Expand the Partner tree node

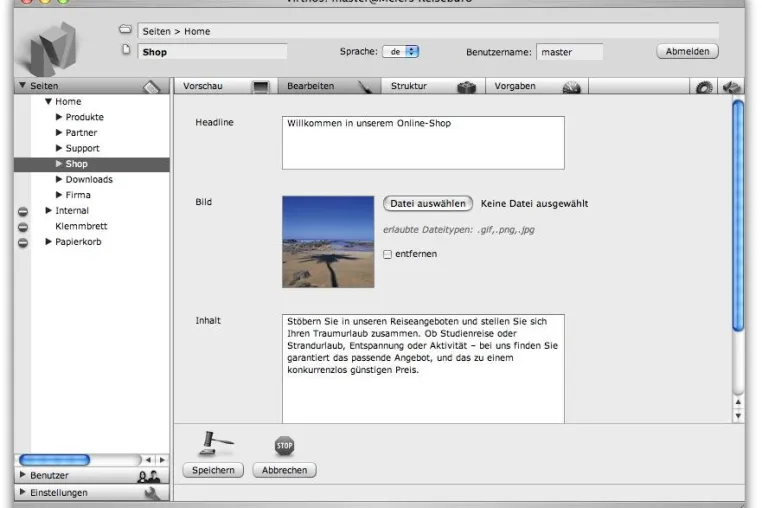[59, 132]
